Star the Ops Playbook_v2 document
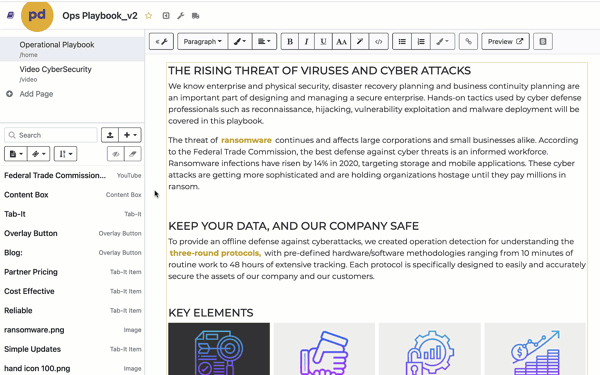The image size is (600, 375). coord(148,16)
